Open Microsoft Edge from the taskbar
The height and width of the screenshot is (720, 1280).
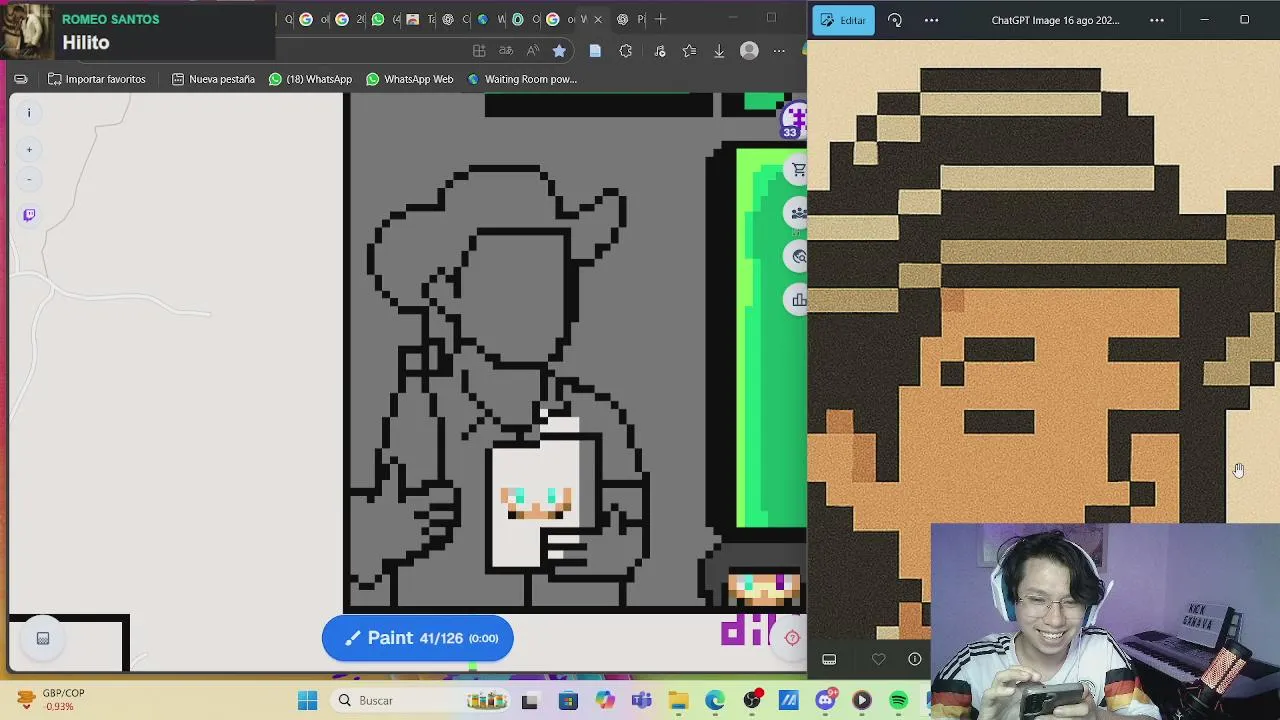715,701
